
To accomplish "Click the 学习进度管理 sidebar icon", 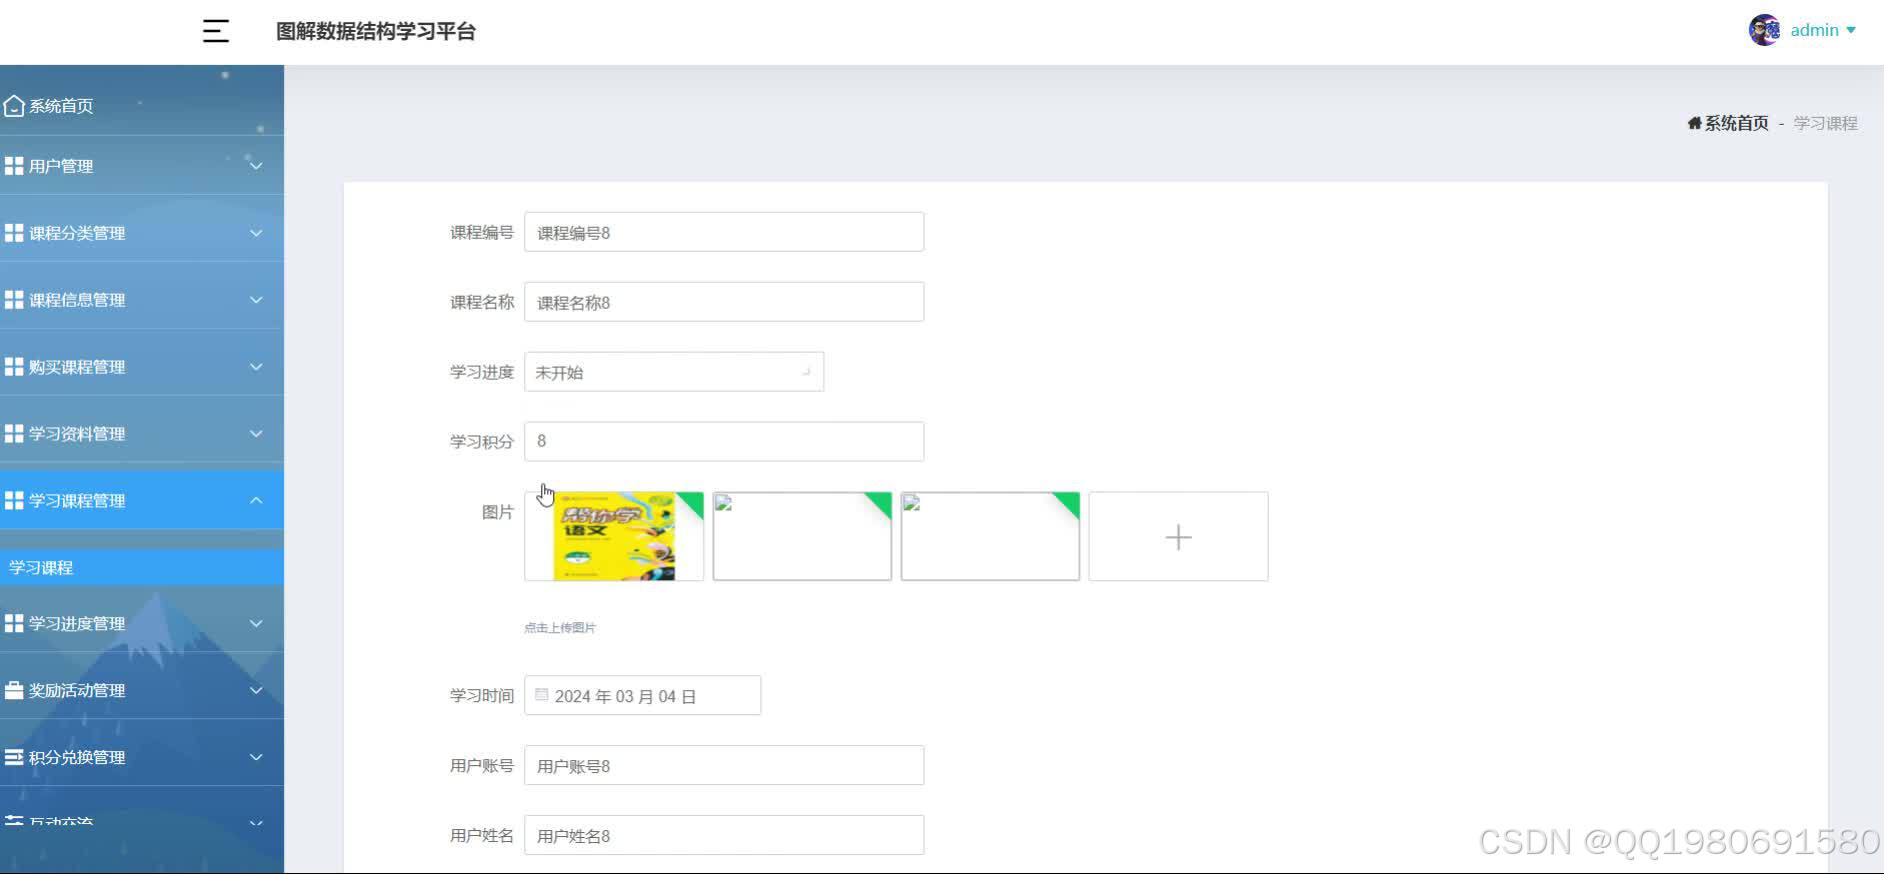I will (x=14, y=622).
